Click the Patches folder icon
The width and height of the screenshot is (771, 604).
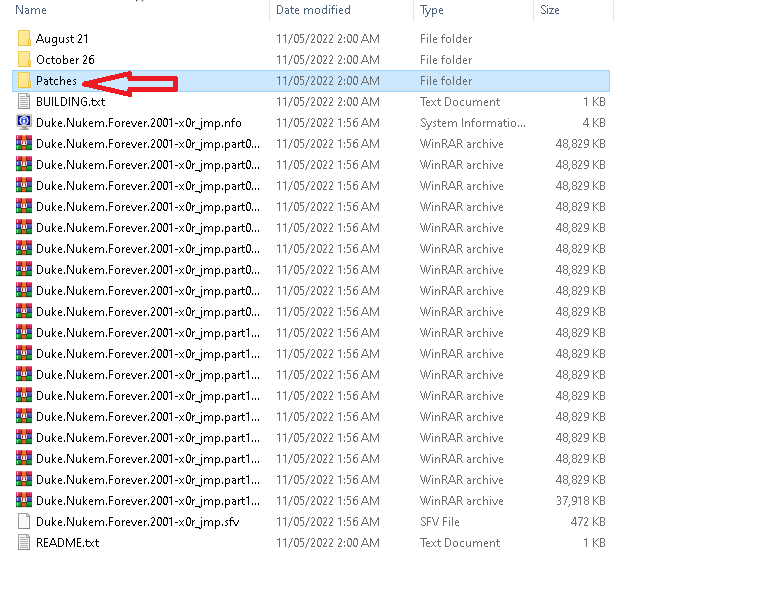[24, 81]
